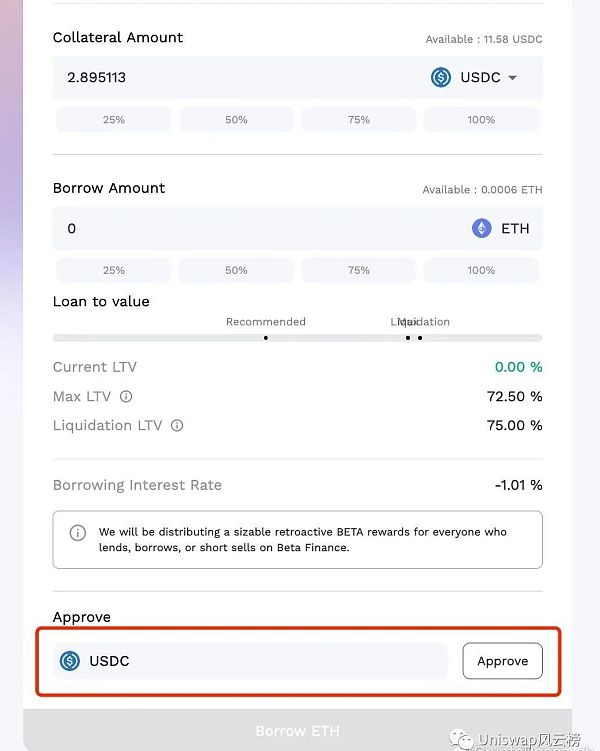Open the USDC collateral token dropdown
The image size is (600, 751).
click(512, 77)
